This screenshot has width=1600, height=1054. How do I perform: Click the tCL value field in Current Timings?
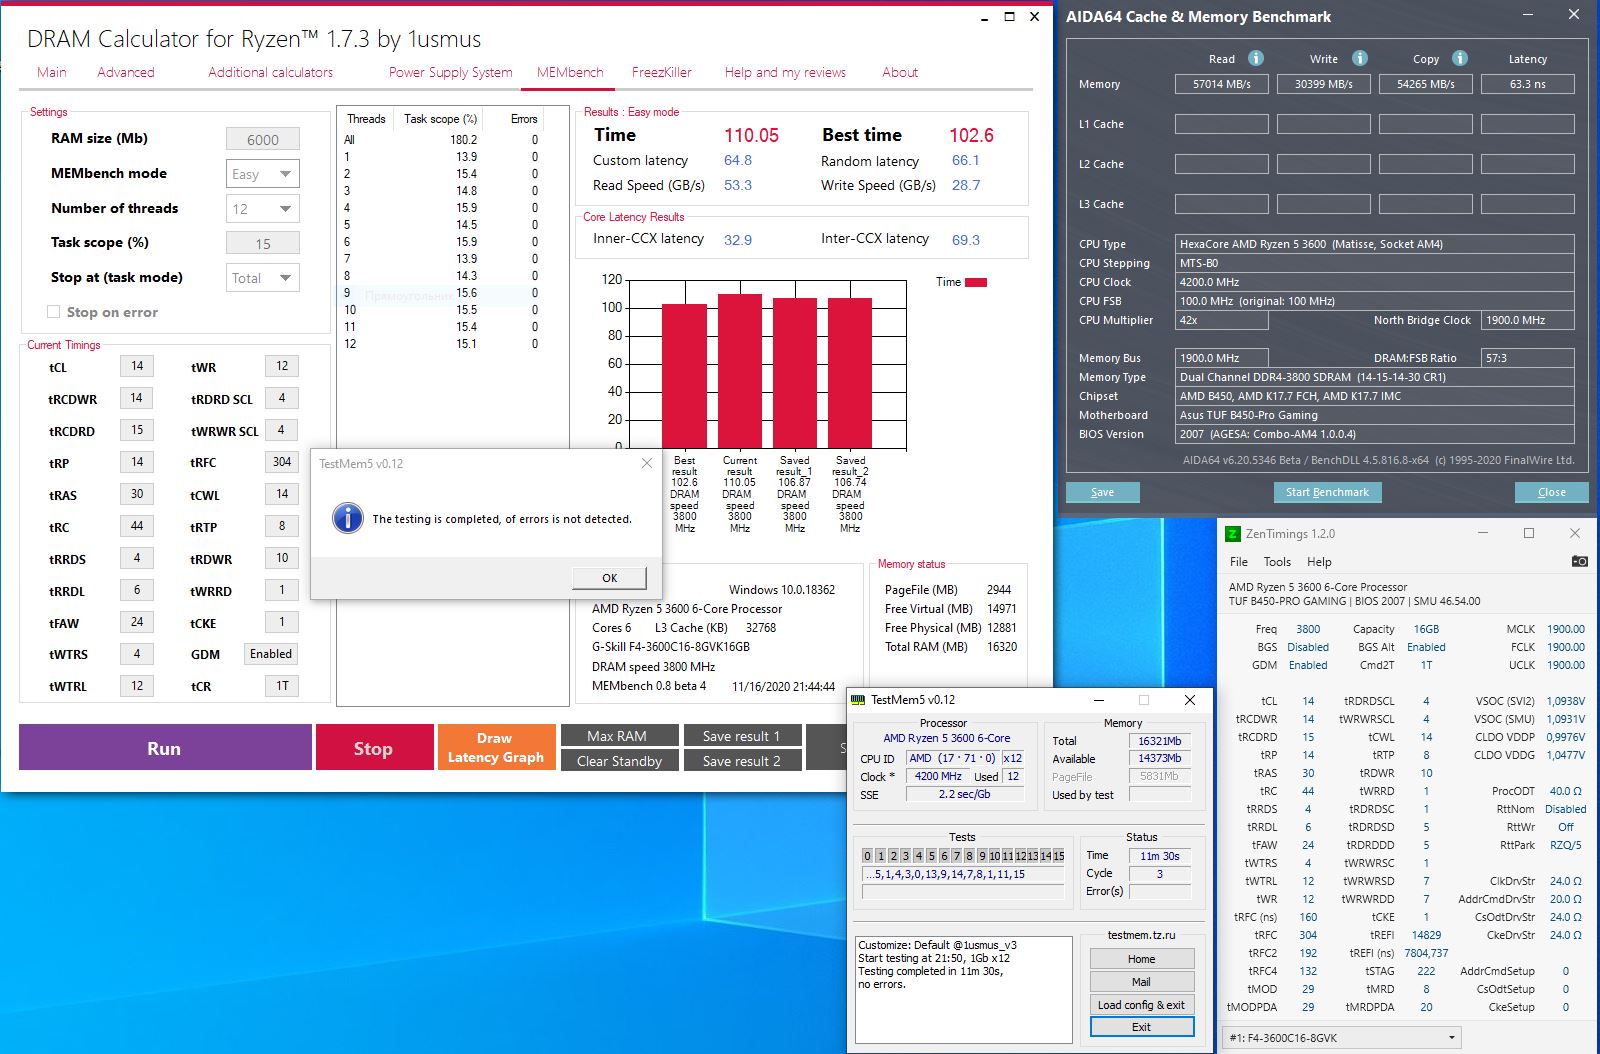(137, 366)
